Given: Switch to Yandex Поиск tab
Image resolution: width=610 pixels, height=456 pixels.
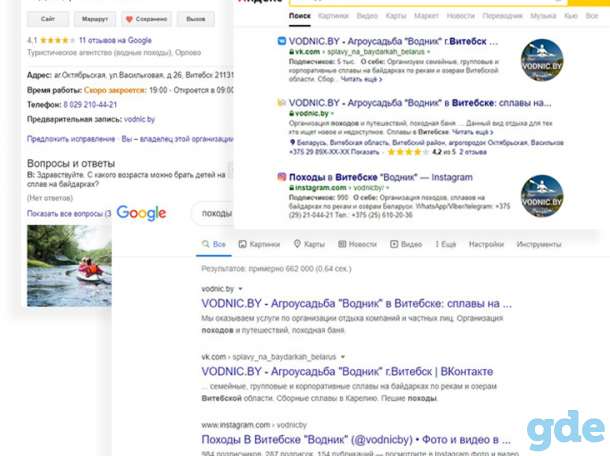Looking at the screenshot, I should [x=300, y=16].
